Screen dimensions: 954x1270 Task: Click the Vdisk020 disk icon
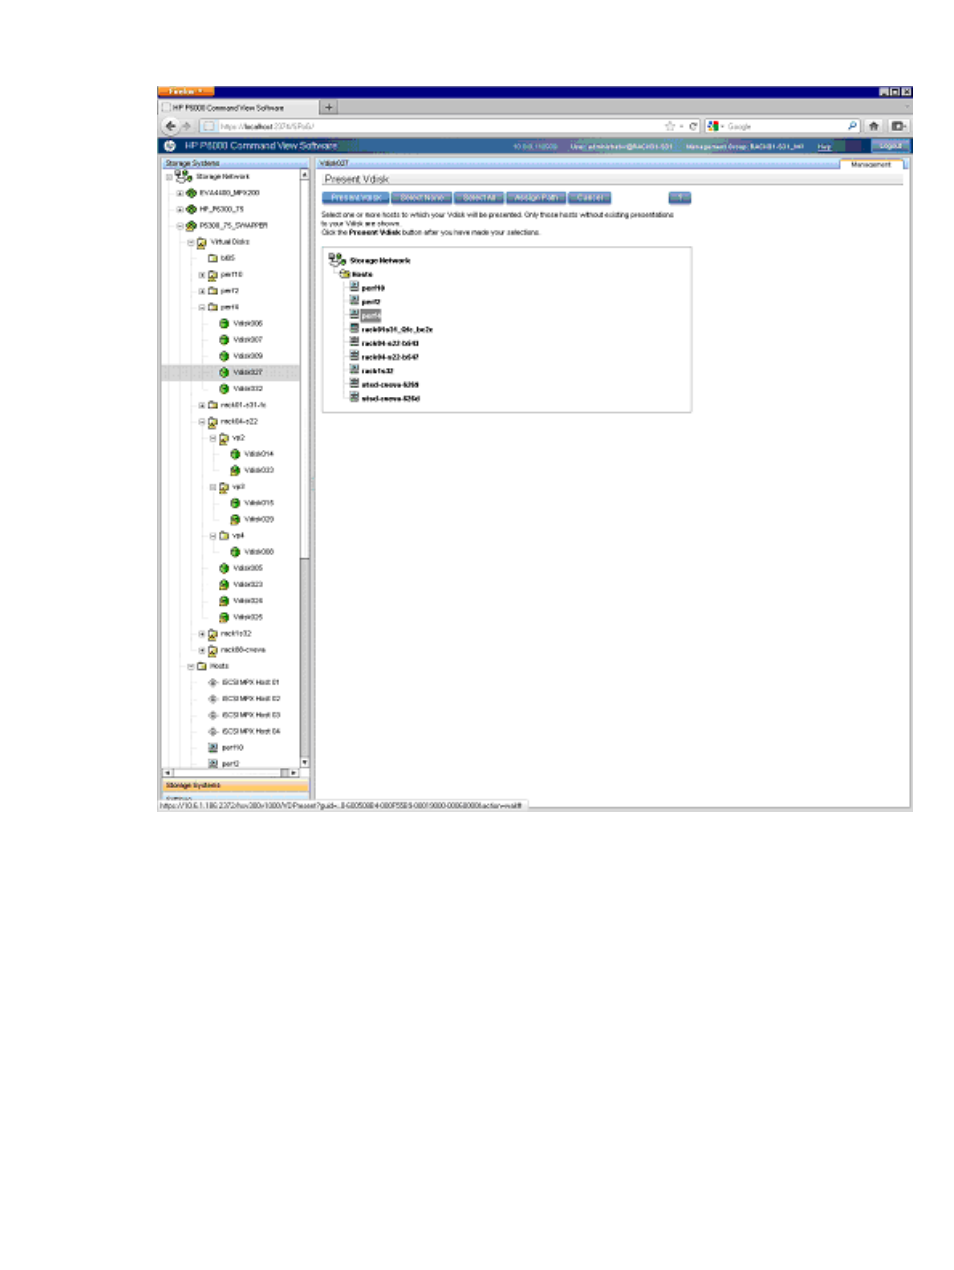coord(235,519)
